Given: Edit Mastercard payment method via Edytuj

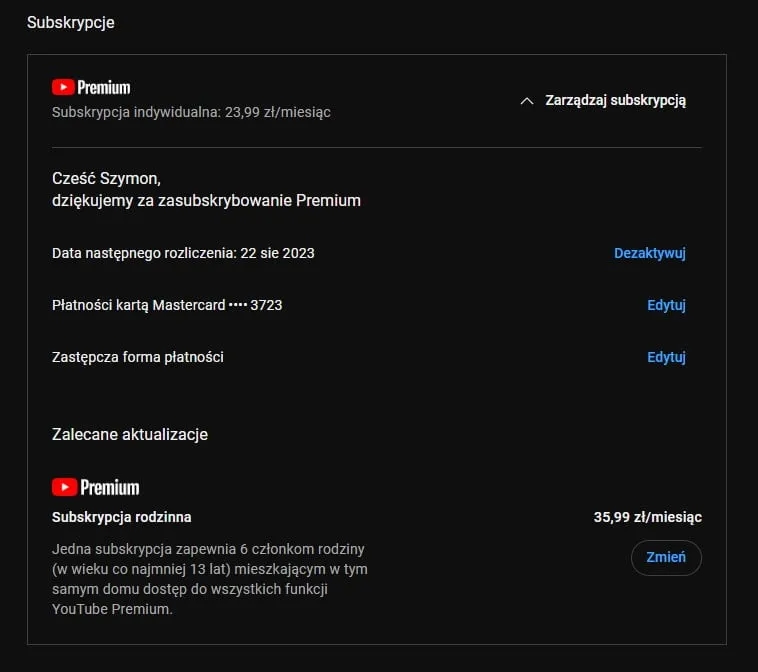Looking at the screenshot, I should 666,305.
